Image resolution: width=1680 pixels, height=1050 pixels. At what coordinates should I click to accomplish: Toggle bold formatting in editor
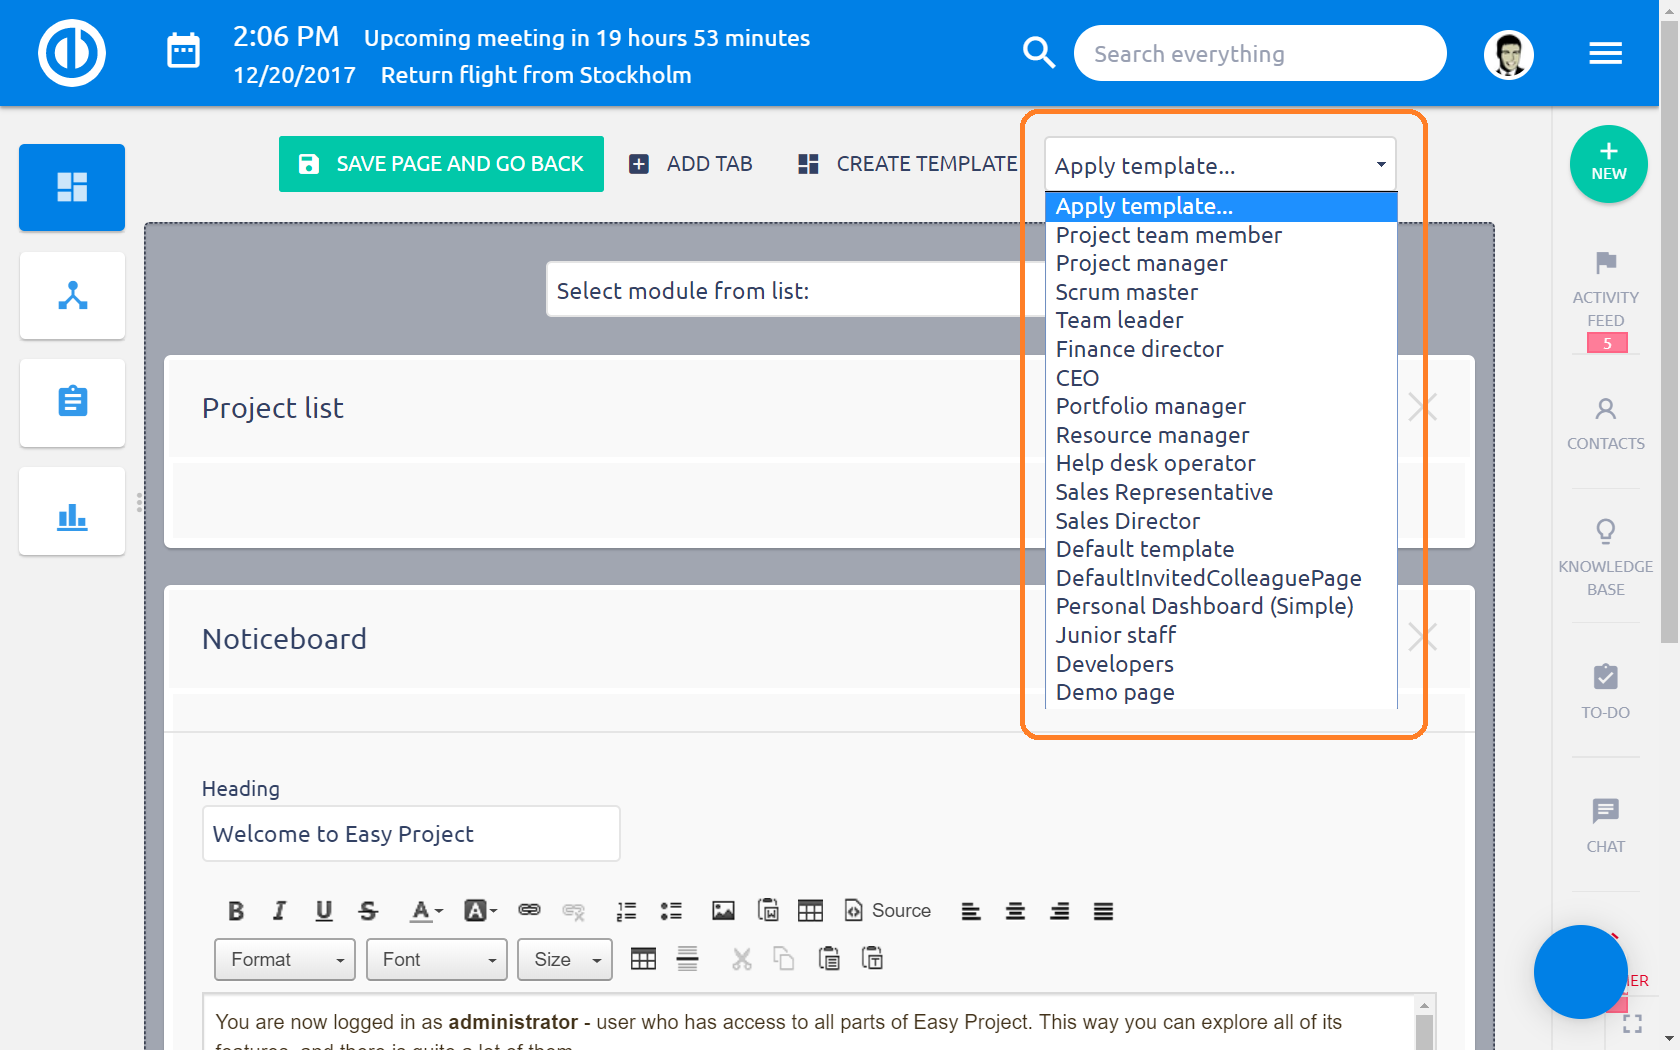click(236, 911)
